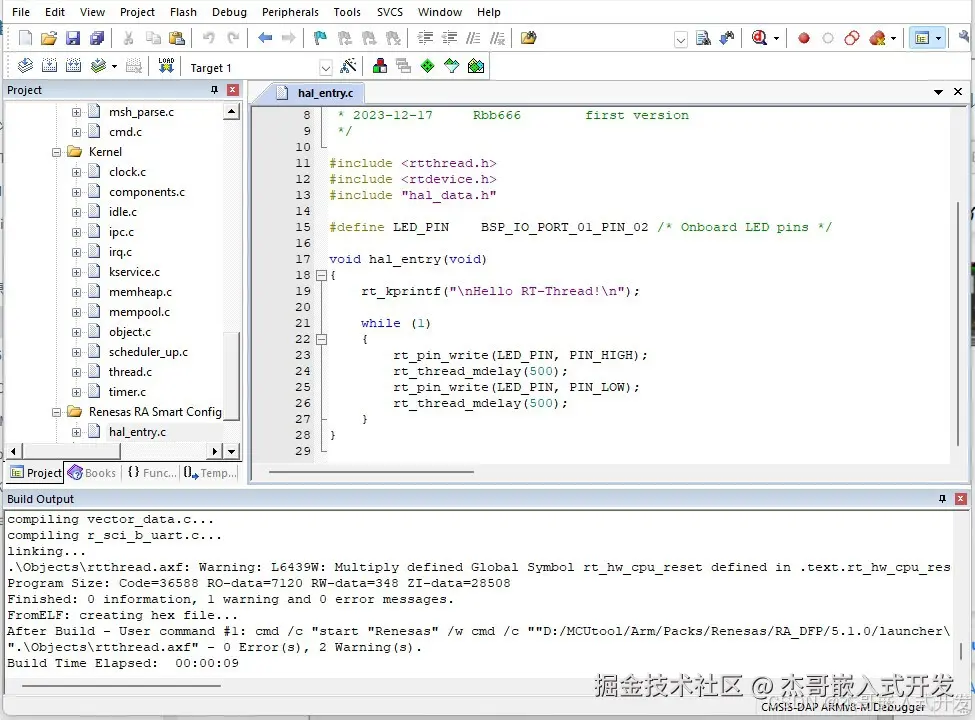Click the Translate file icon
This screenshot has height=720, width=975.
(x=25, y=65)
